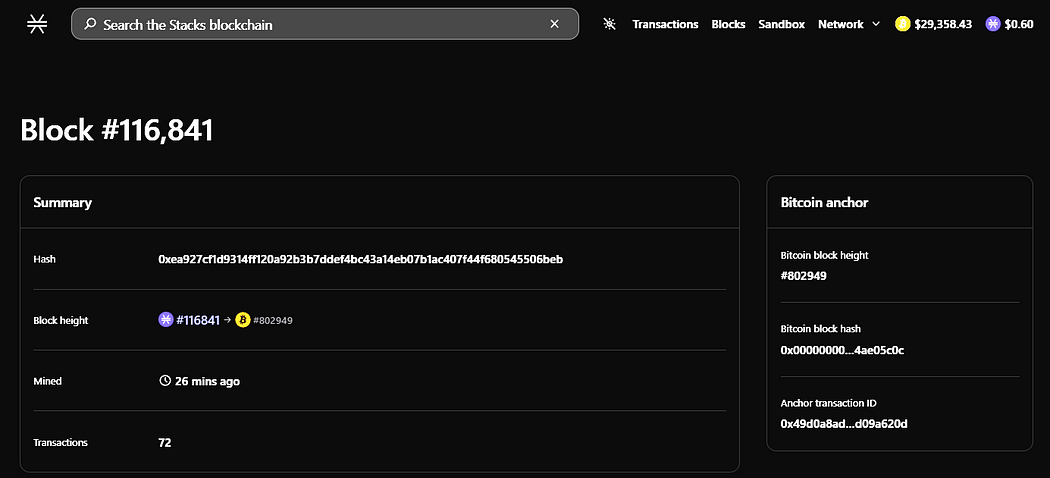Viewport: 1050px width, 478px height.
Task: Click the purple Stacks icon in Block height
Action: 165,320
